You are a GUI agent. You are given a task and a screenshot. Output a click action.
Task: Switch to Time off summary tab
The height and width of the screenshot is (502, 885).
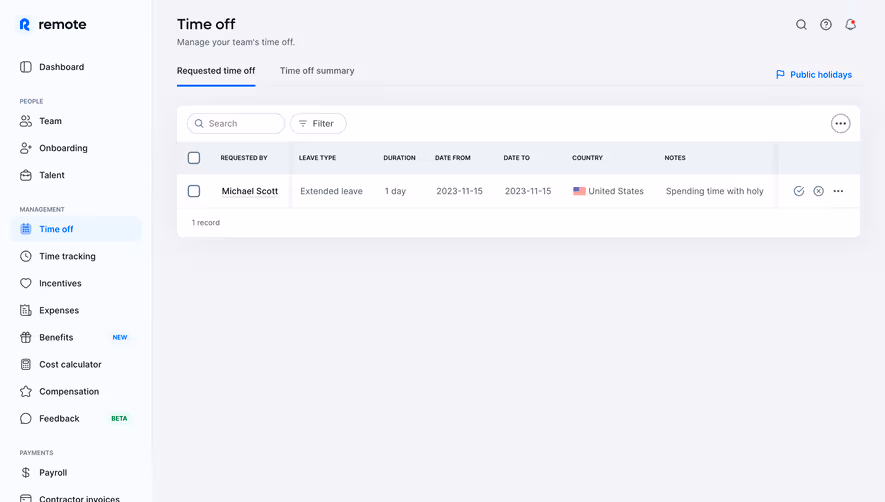tap(317, 71)
